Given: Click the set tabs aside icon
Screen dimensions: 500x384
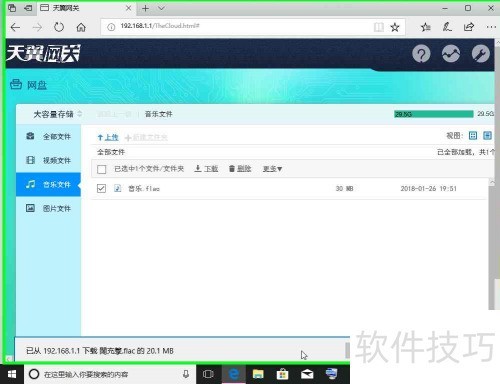Looking at the screenshot, I should tap(28, 8).
